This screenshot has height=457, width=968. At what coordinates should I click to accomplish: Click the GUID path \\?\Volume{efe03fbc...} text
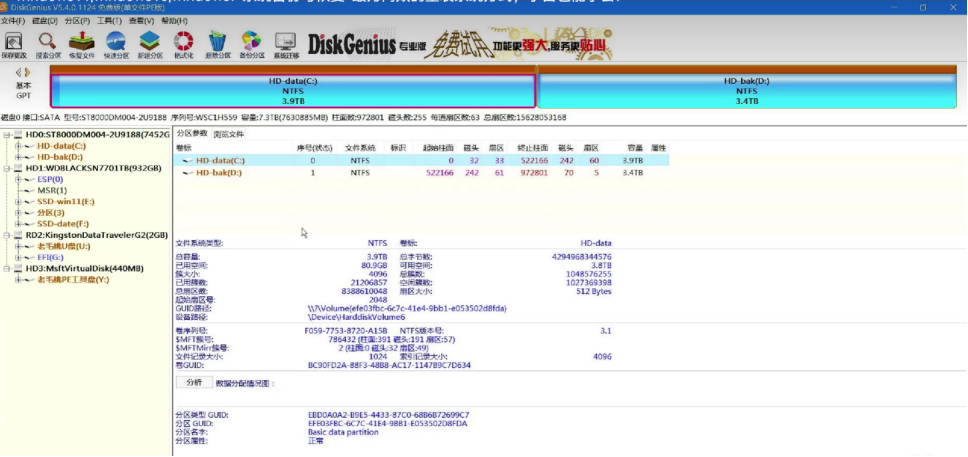[407, 308]
